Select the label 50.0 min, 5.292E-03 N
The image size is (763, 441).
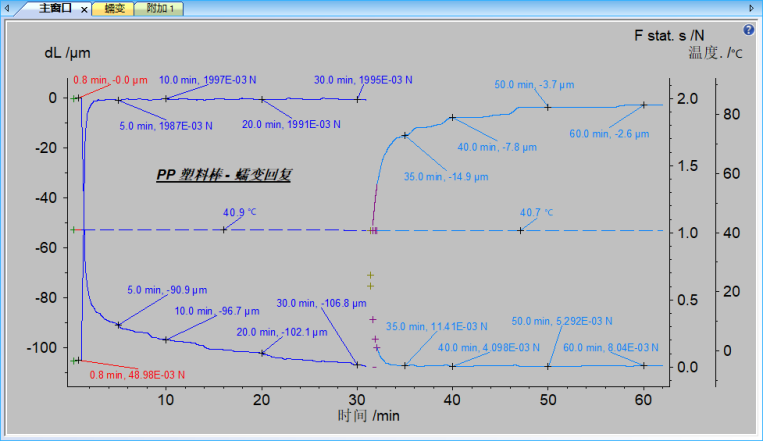(x=562, y=321)
